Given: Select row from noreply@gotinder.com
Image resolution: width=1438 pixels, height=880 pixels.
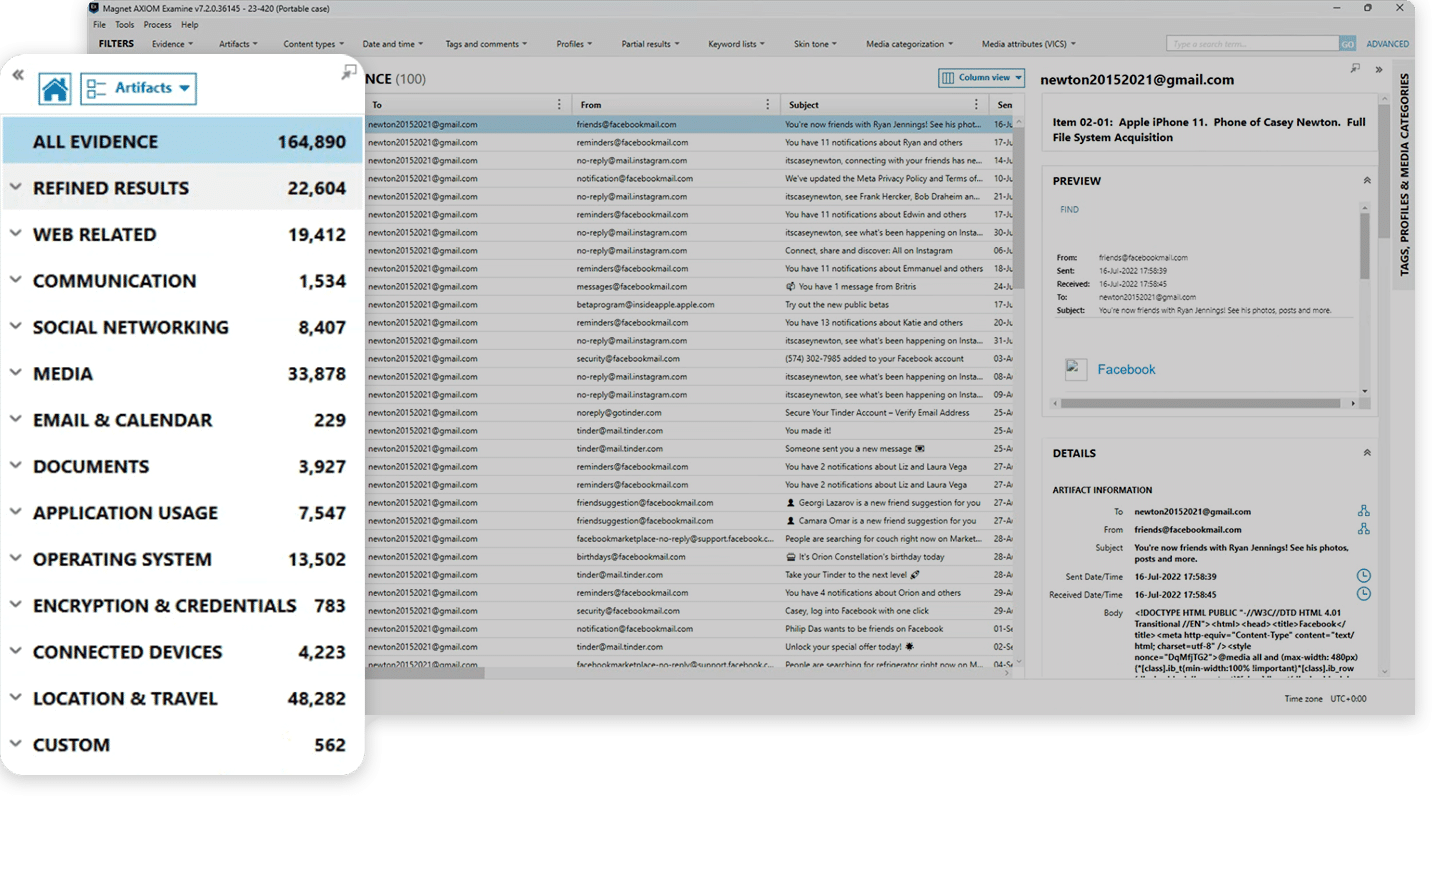Looking at the screenshot, I should [x=690, y=412].
